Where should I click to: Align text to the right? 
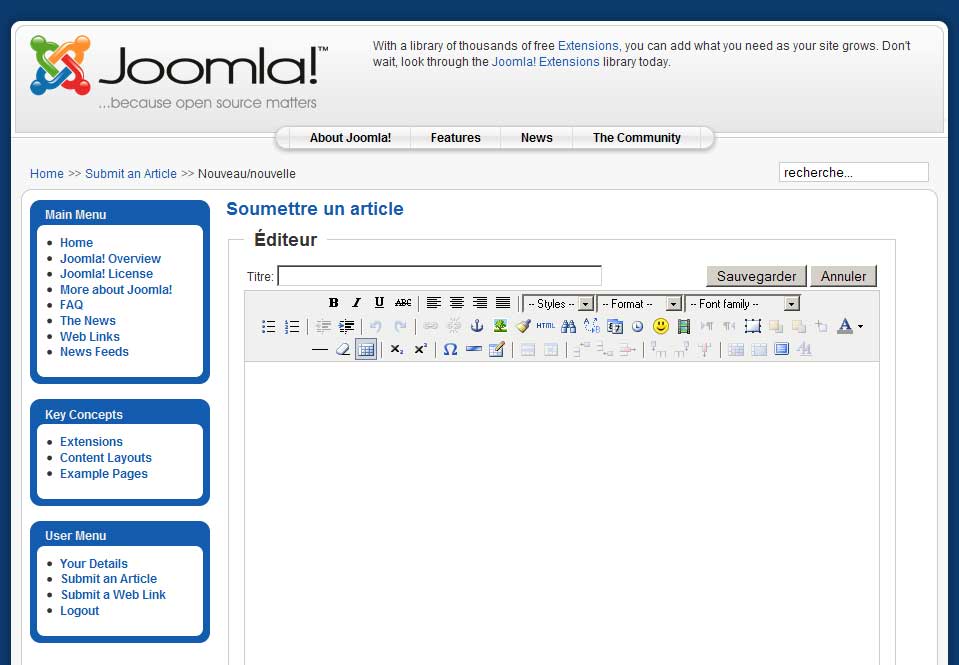(x=480, y=303)
